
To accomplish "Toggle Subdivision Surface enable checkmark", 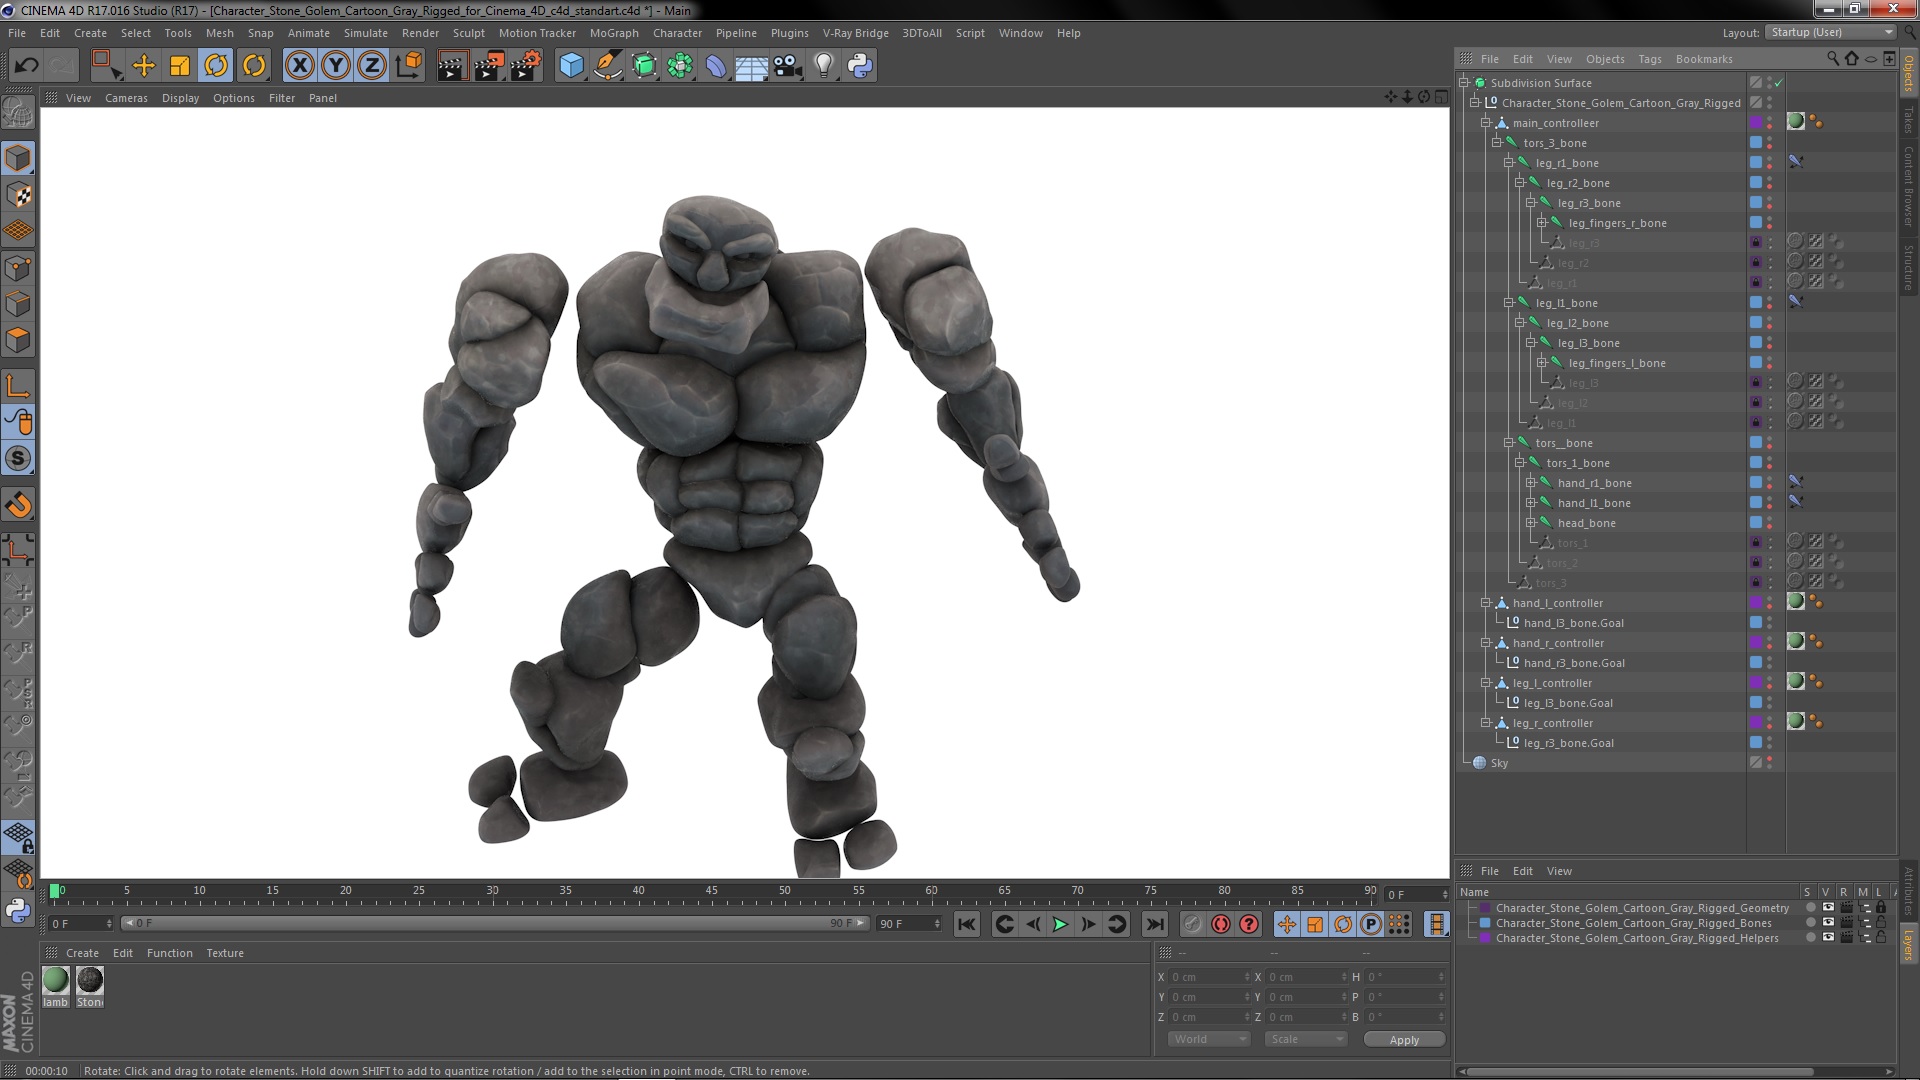I will [x=1780, y=83].
